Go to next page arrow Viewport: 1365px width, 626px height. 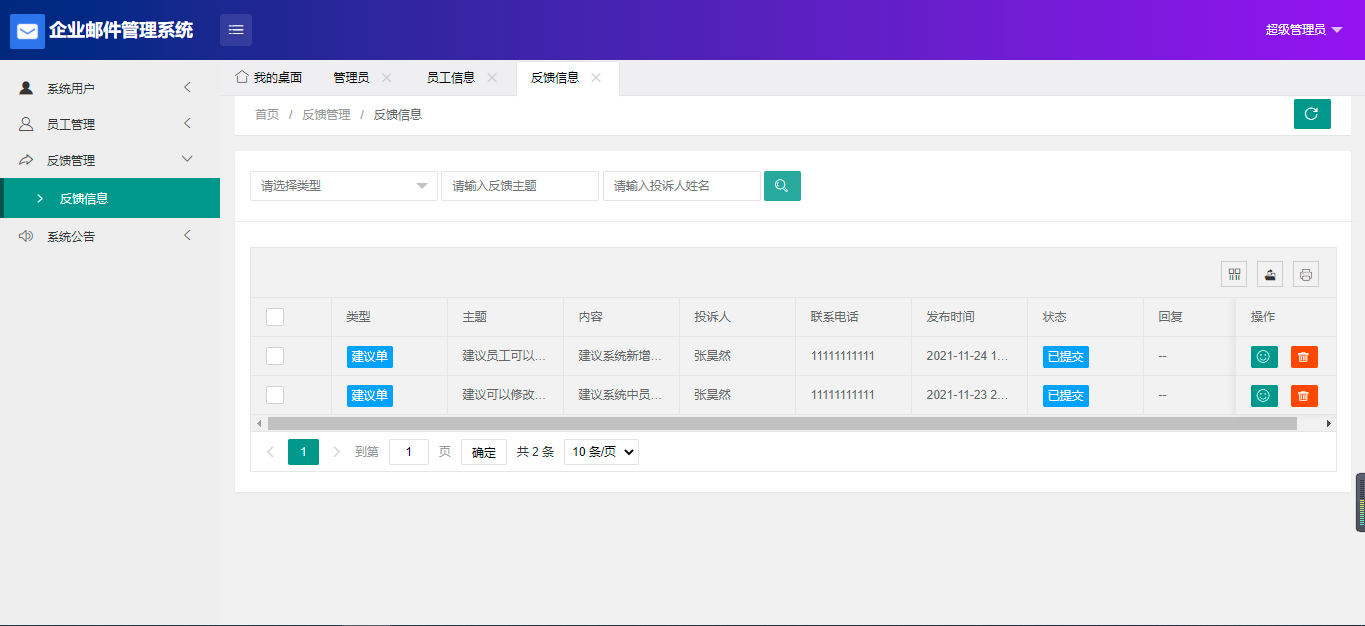pyautogui.click(x=336, y=452)
